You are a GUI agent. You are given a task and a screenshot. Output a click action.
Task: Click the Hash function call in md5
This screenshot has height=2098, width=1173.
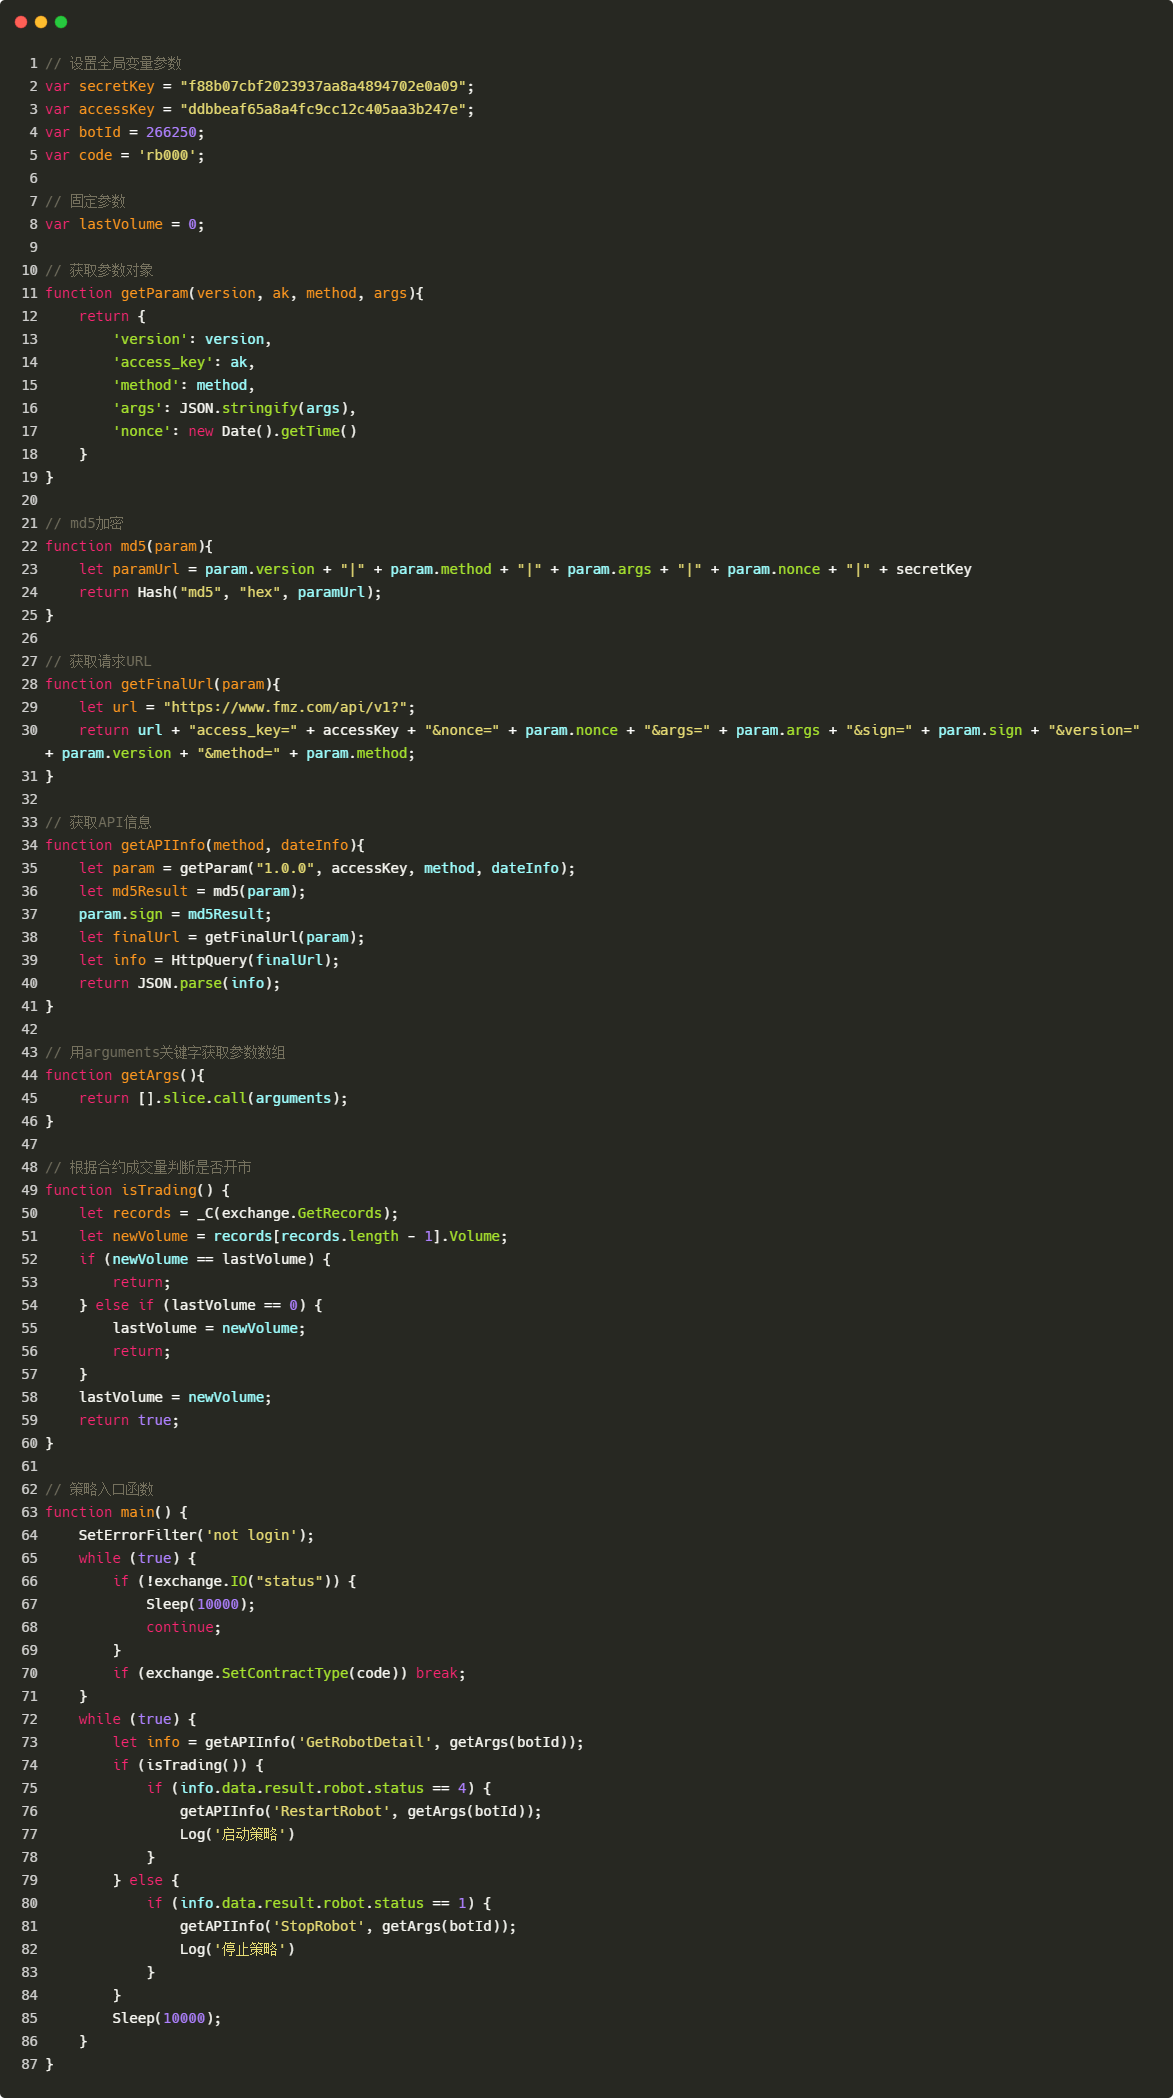(154, 592)
